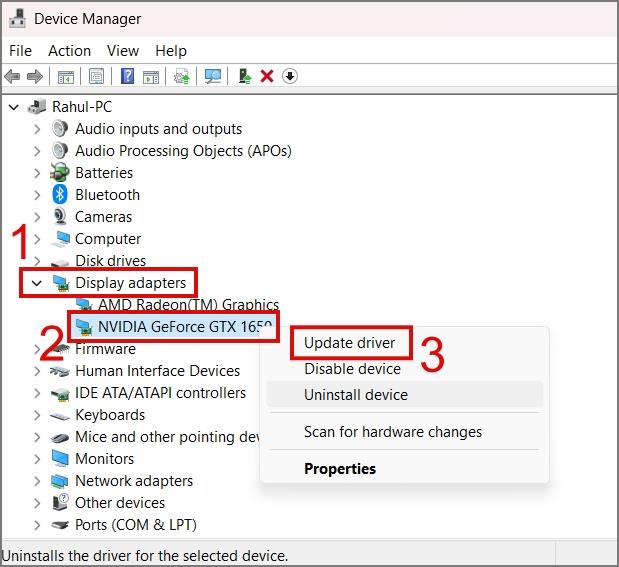The width and height of the screenshot is (619, 567).
Task: Select the Rahul-PC label
Action: 82,107
